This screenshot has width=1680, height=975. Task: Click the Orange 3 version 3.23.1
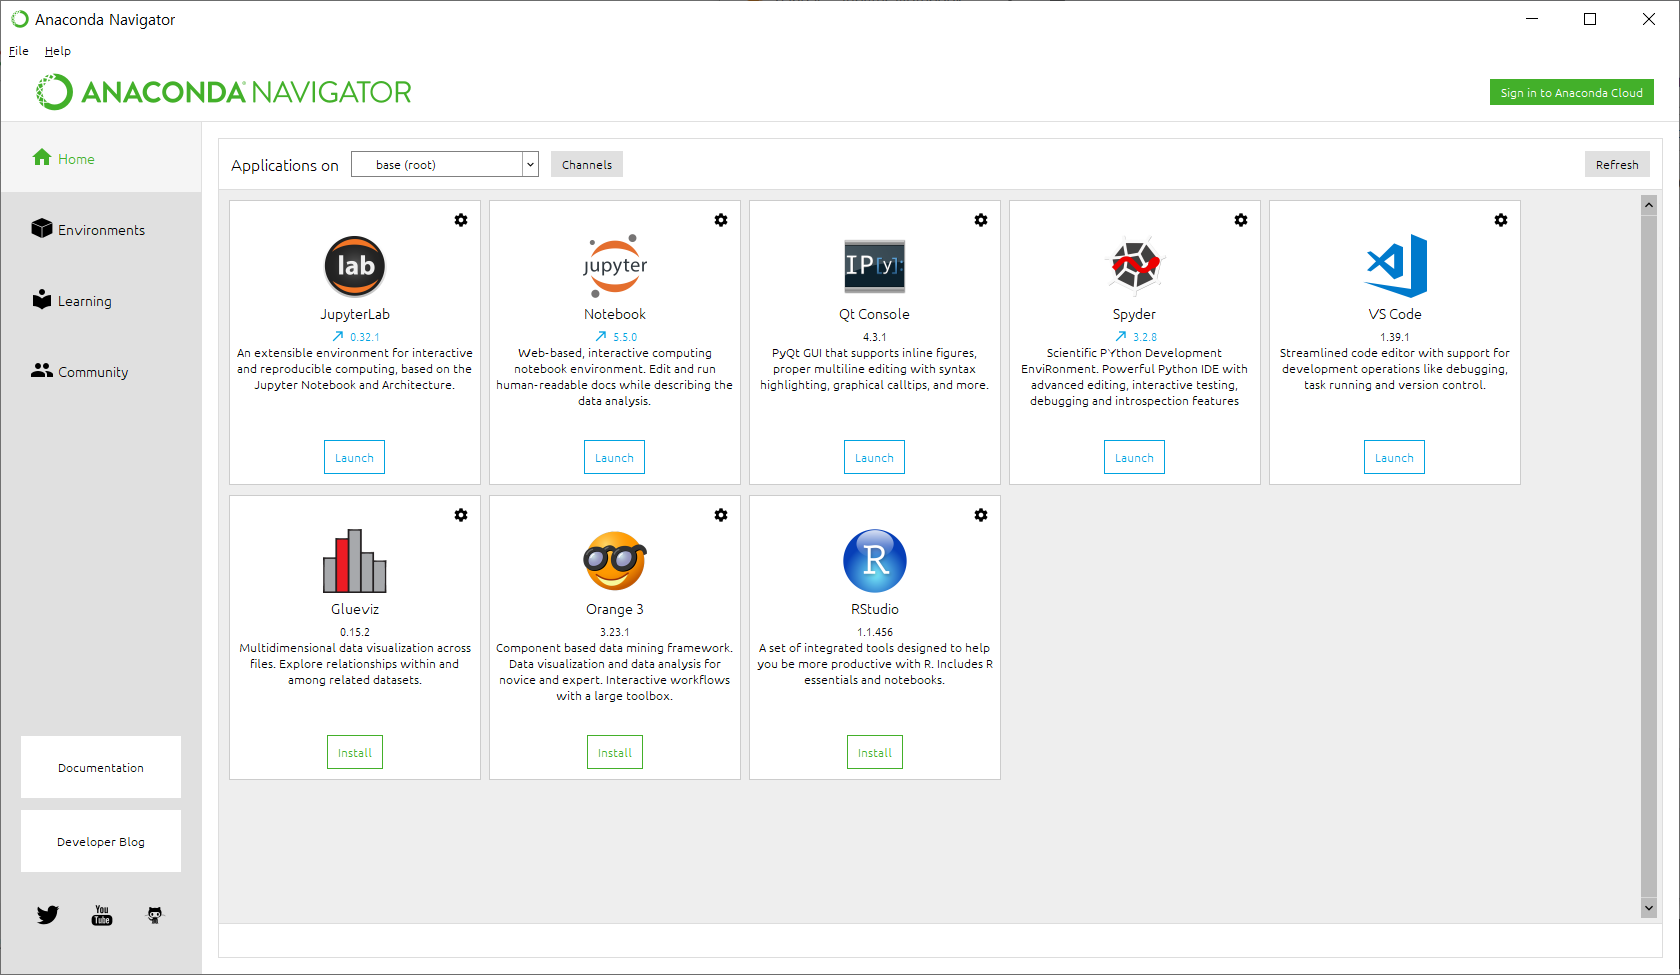coord(615,632)
